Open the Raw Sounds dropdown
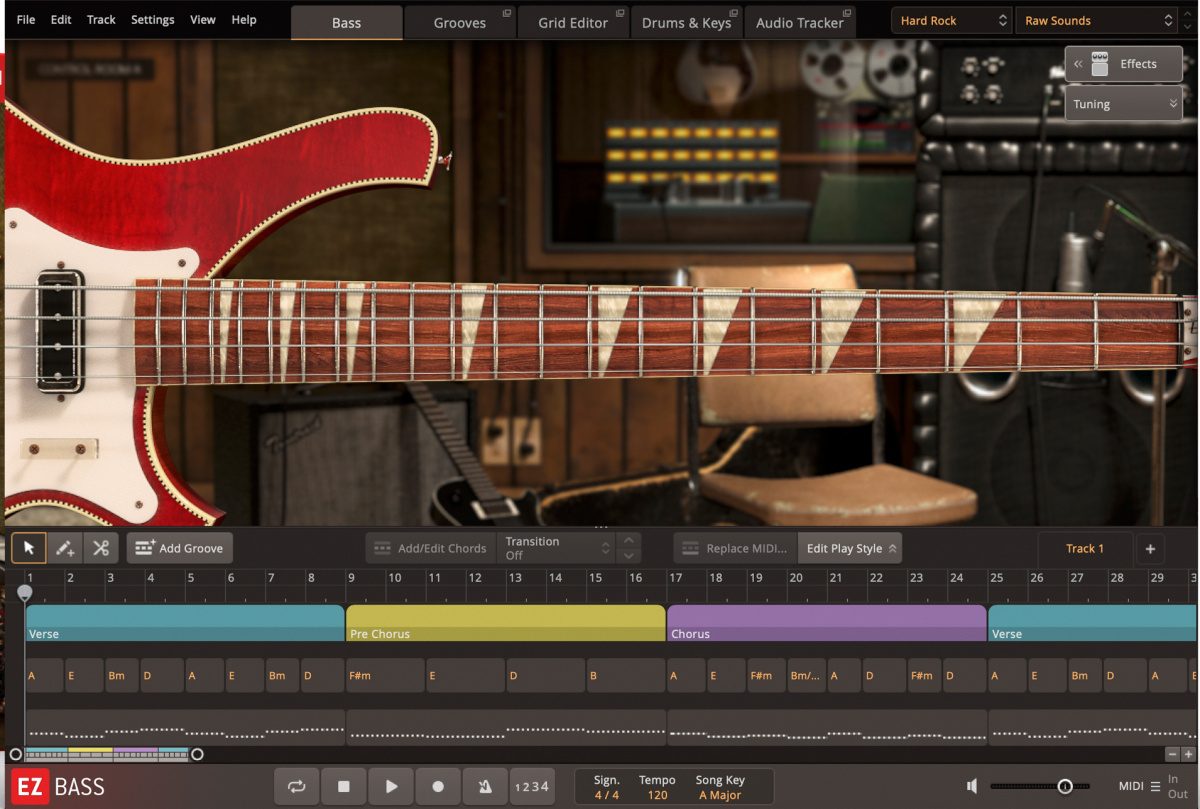Viewport: 1200px width, 809px height. [x=1095, y=19]
